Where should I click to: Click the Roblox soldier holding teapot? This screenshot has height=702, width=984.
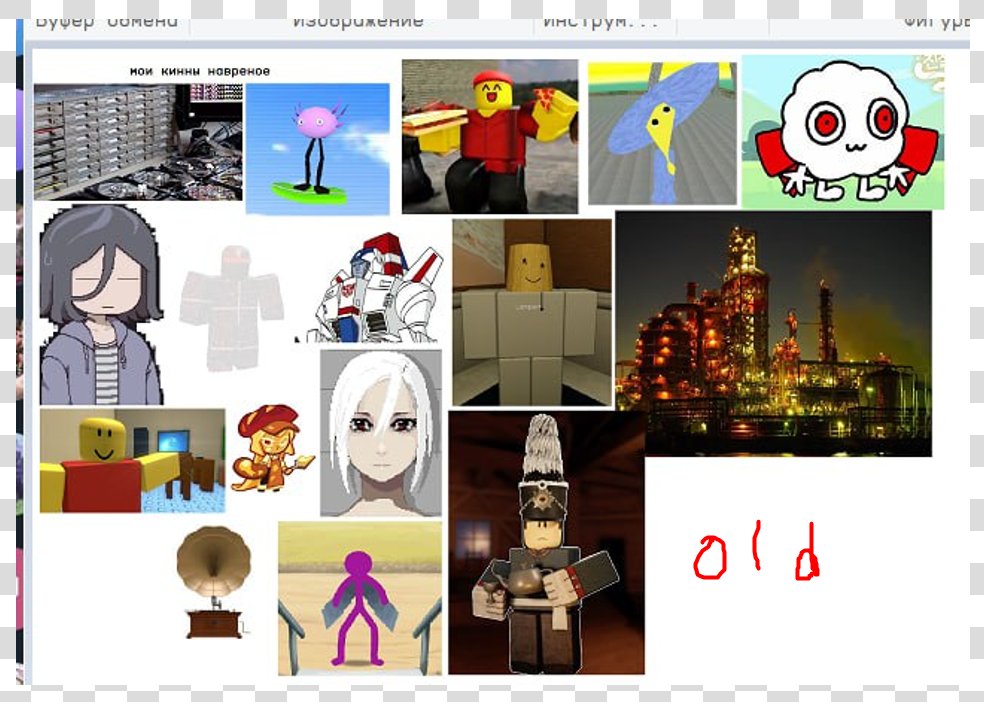click(x=546, y=543)
